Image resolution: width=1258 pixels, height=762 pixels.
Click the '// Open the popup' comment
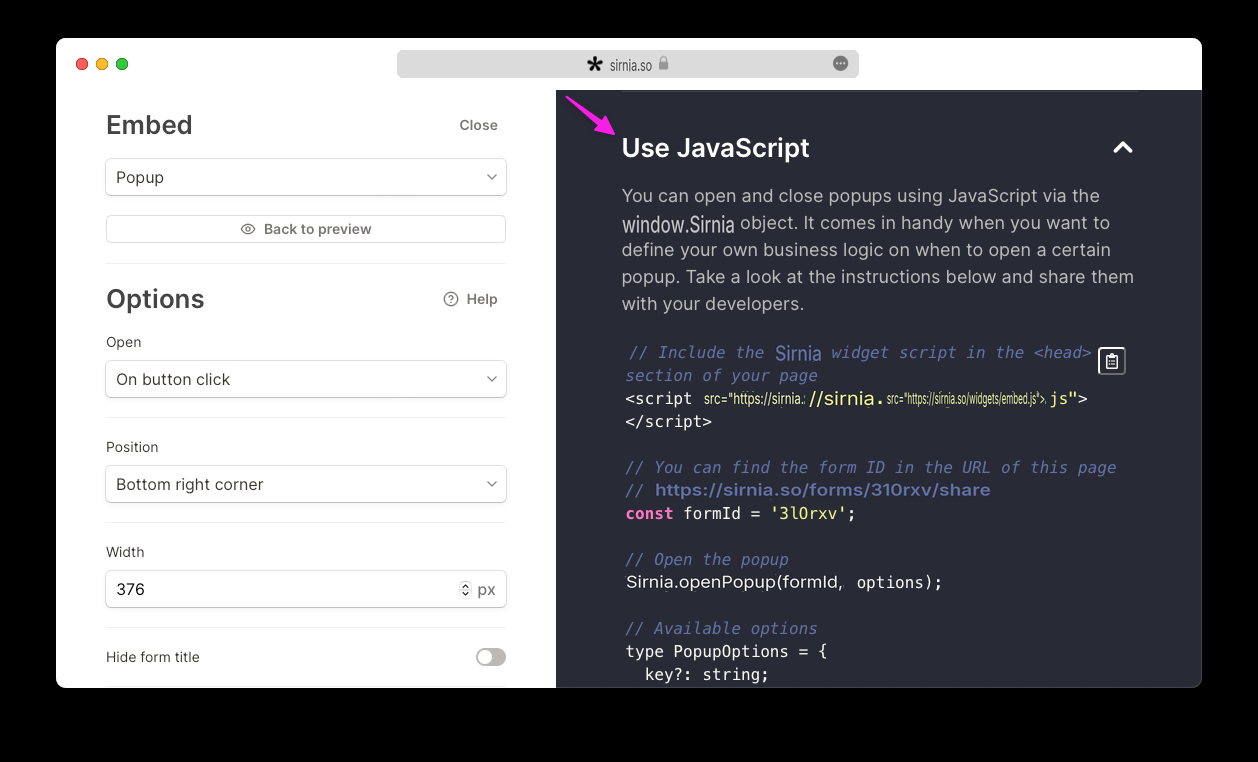707,559
